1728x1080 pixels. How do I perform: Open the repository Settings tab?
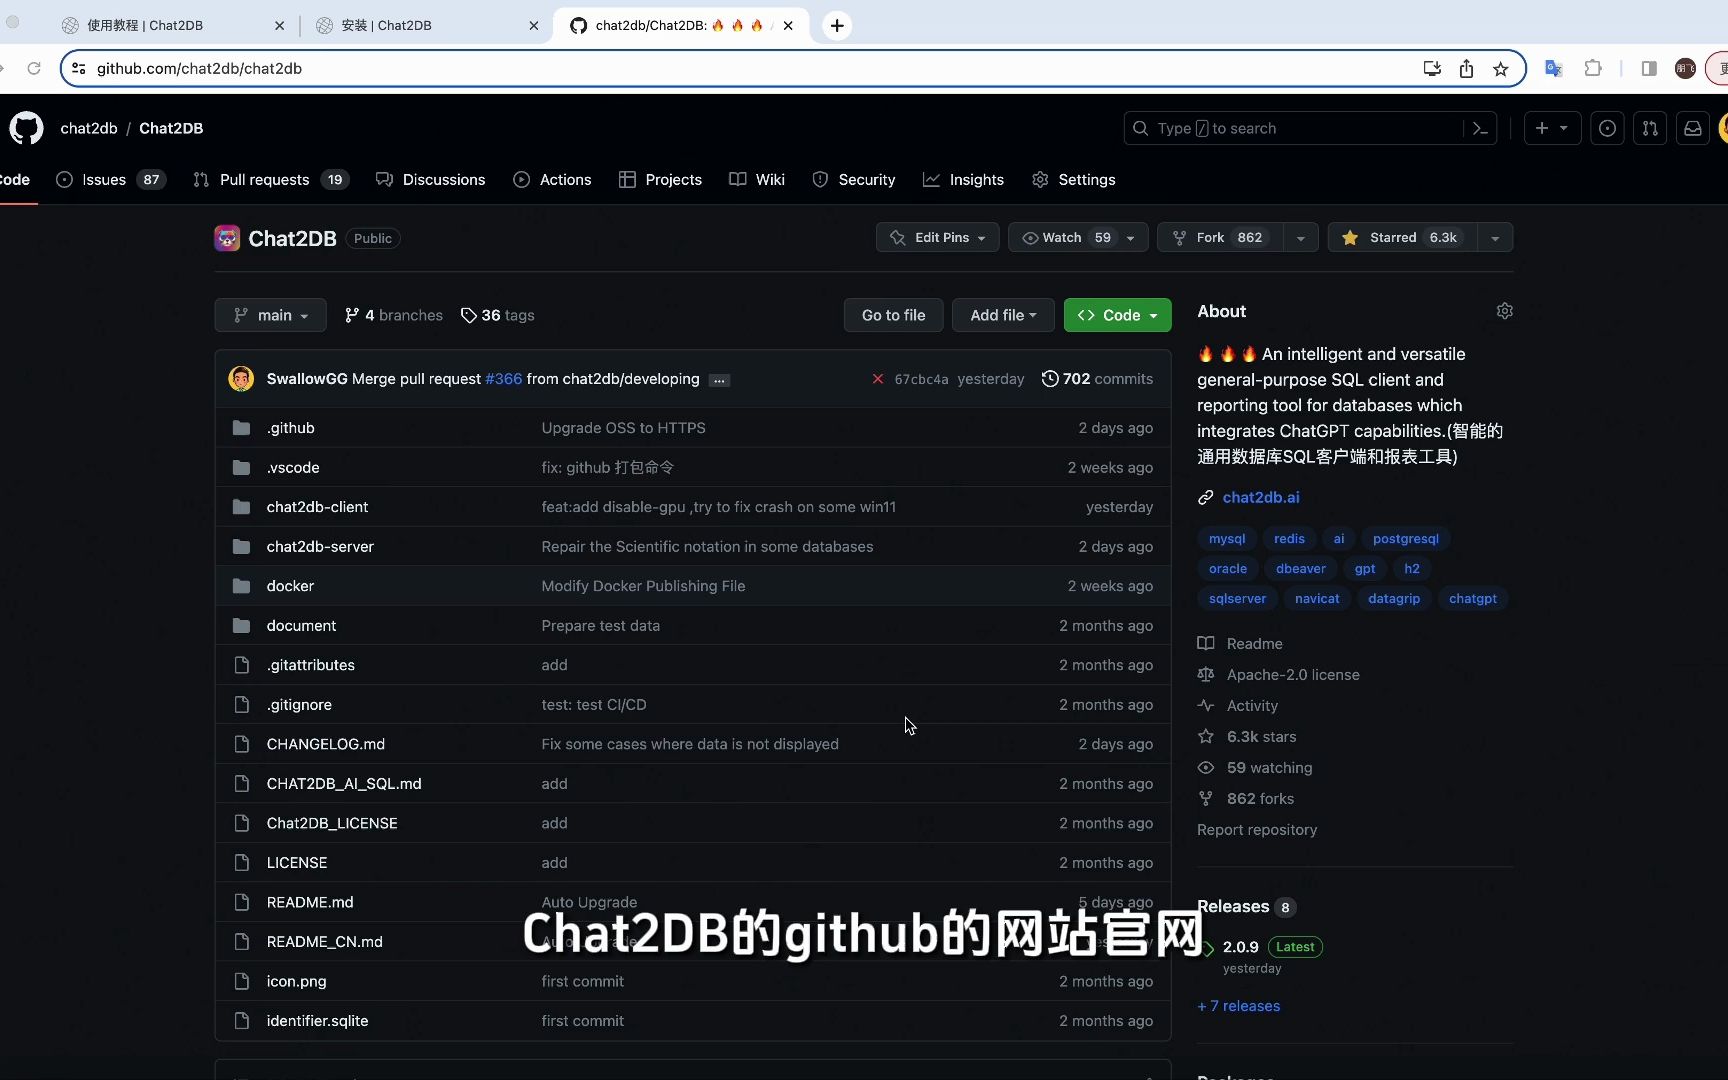pyautogui.click(x=1073, y=180)
